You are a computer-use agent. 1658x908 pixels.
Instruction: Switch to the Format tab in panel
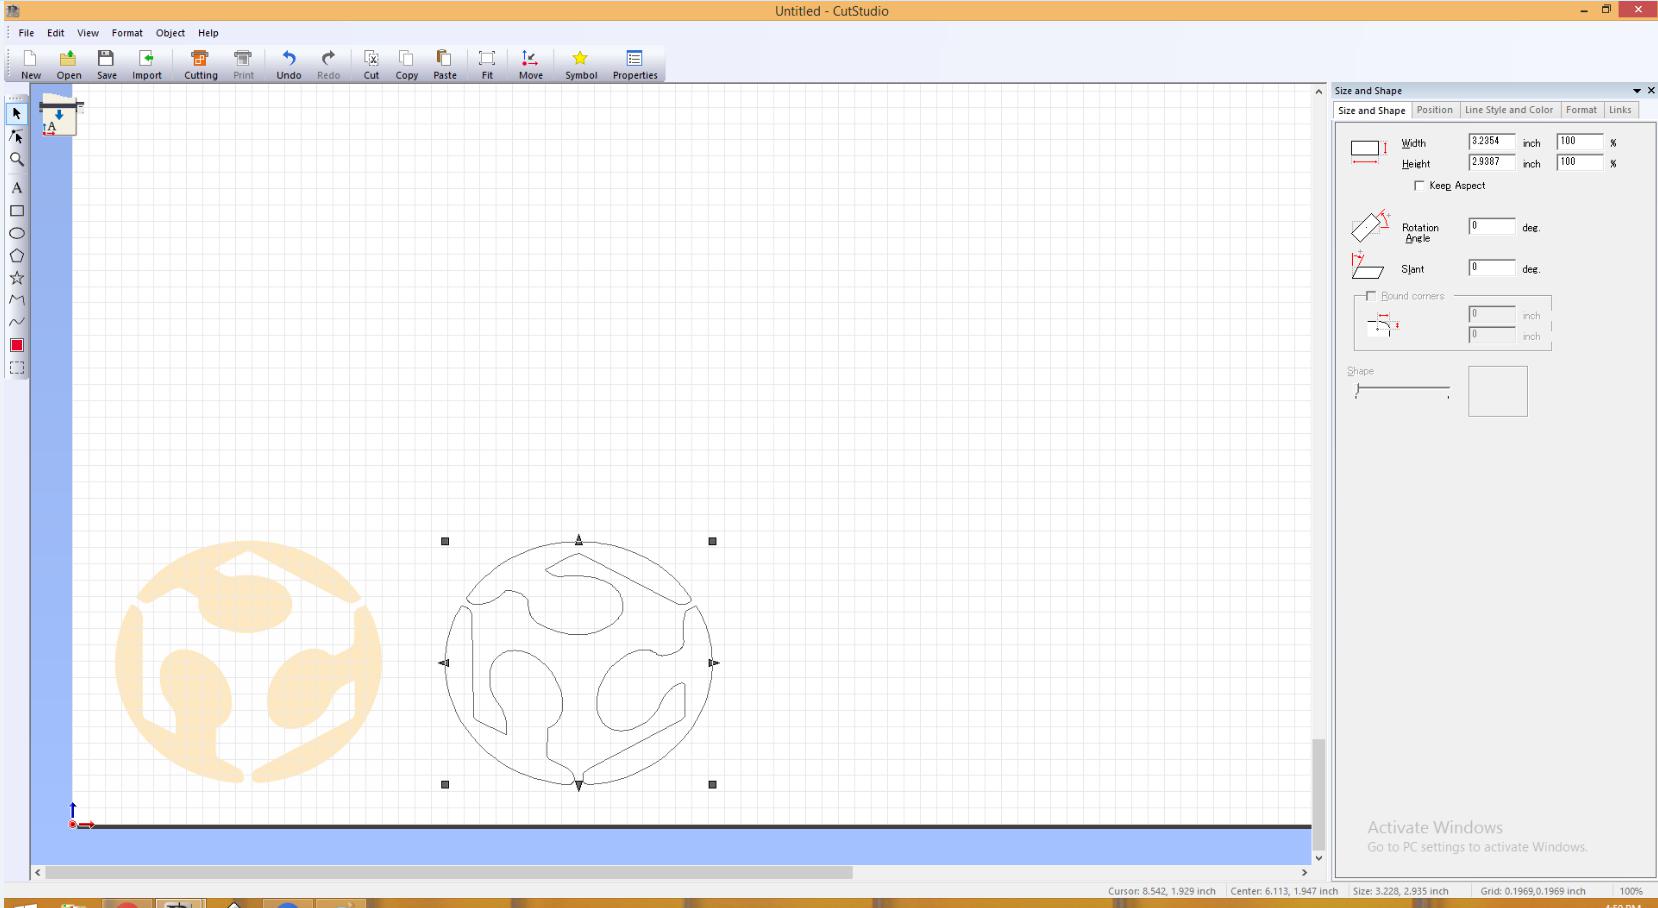click(x=1581, y=110)
